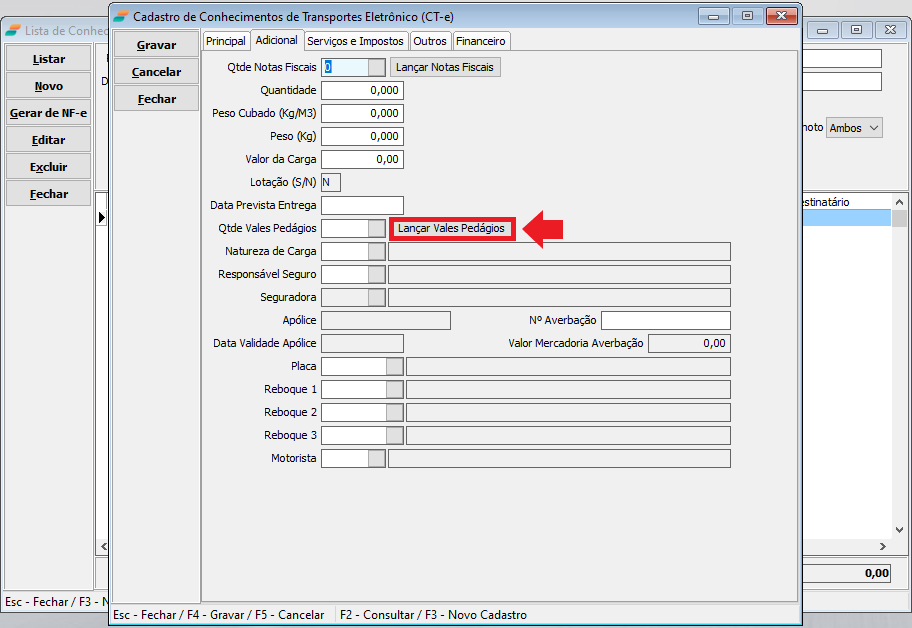Focus the Data Prevista Entrega field
The image size is (912, 628).
point(362,205)
